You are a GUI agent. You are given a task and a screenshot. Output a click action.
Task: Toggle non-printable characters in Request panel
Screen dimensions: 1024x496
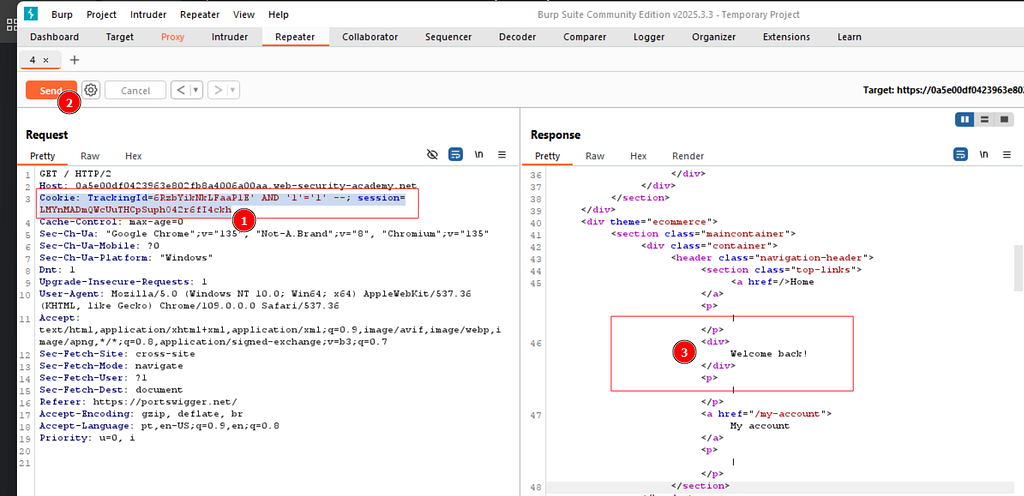479,155
